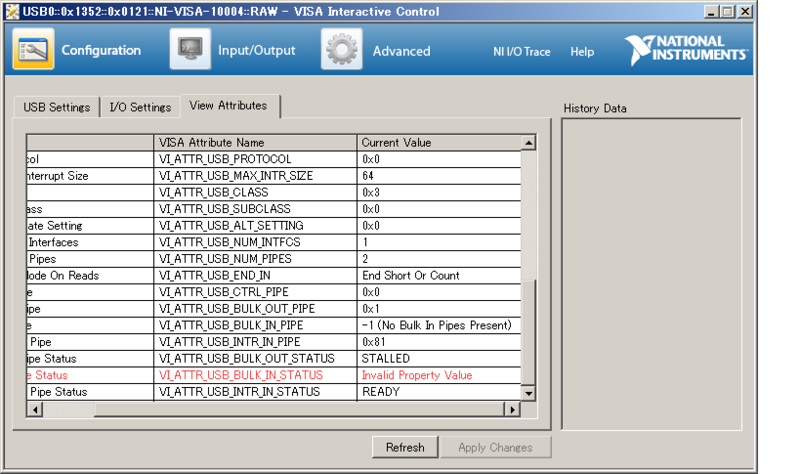Select the Input/Output label
Image resolution: width=800 pixels, height=474 pixels.
257,50
